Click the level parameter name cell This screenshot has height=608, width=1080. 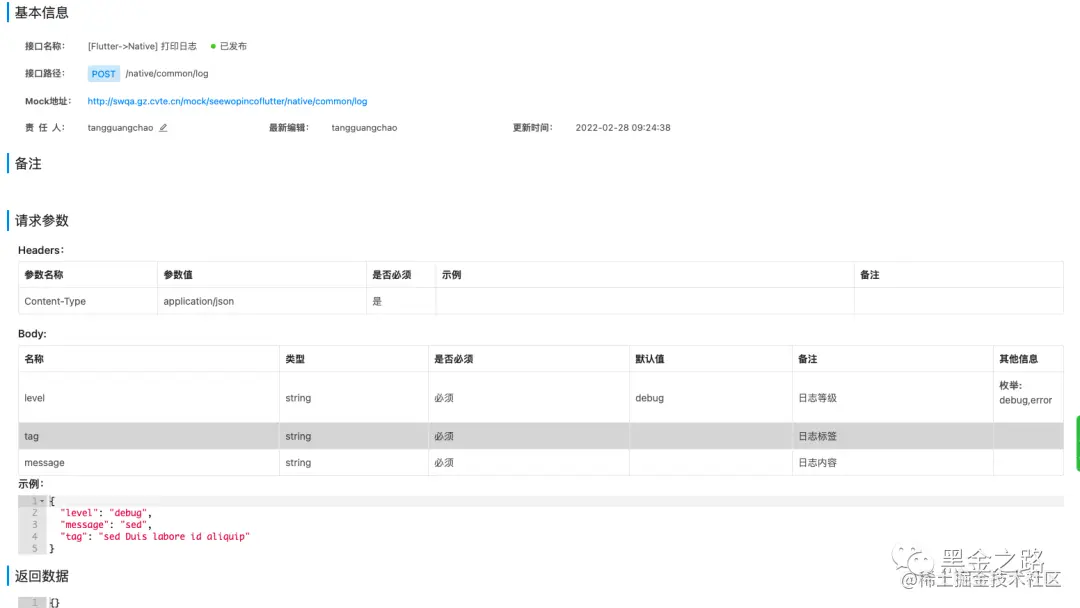[149, 398]
